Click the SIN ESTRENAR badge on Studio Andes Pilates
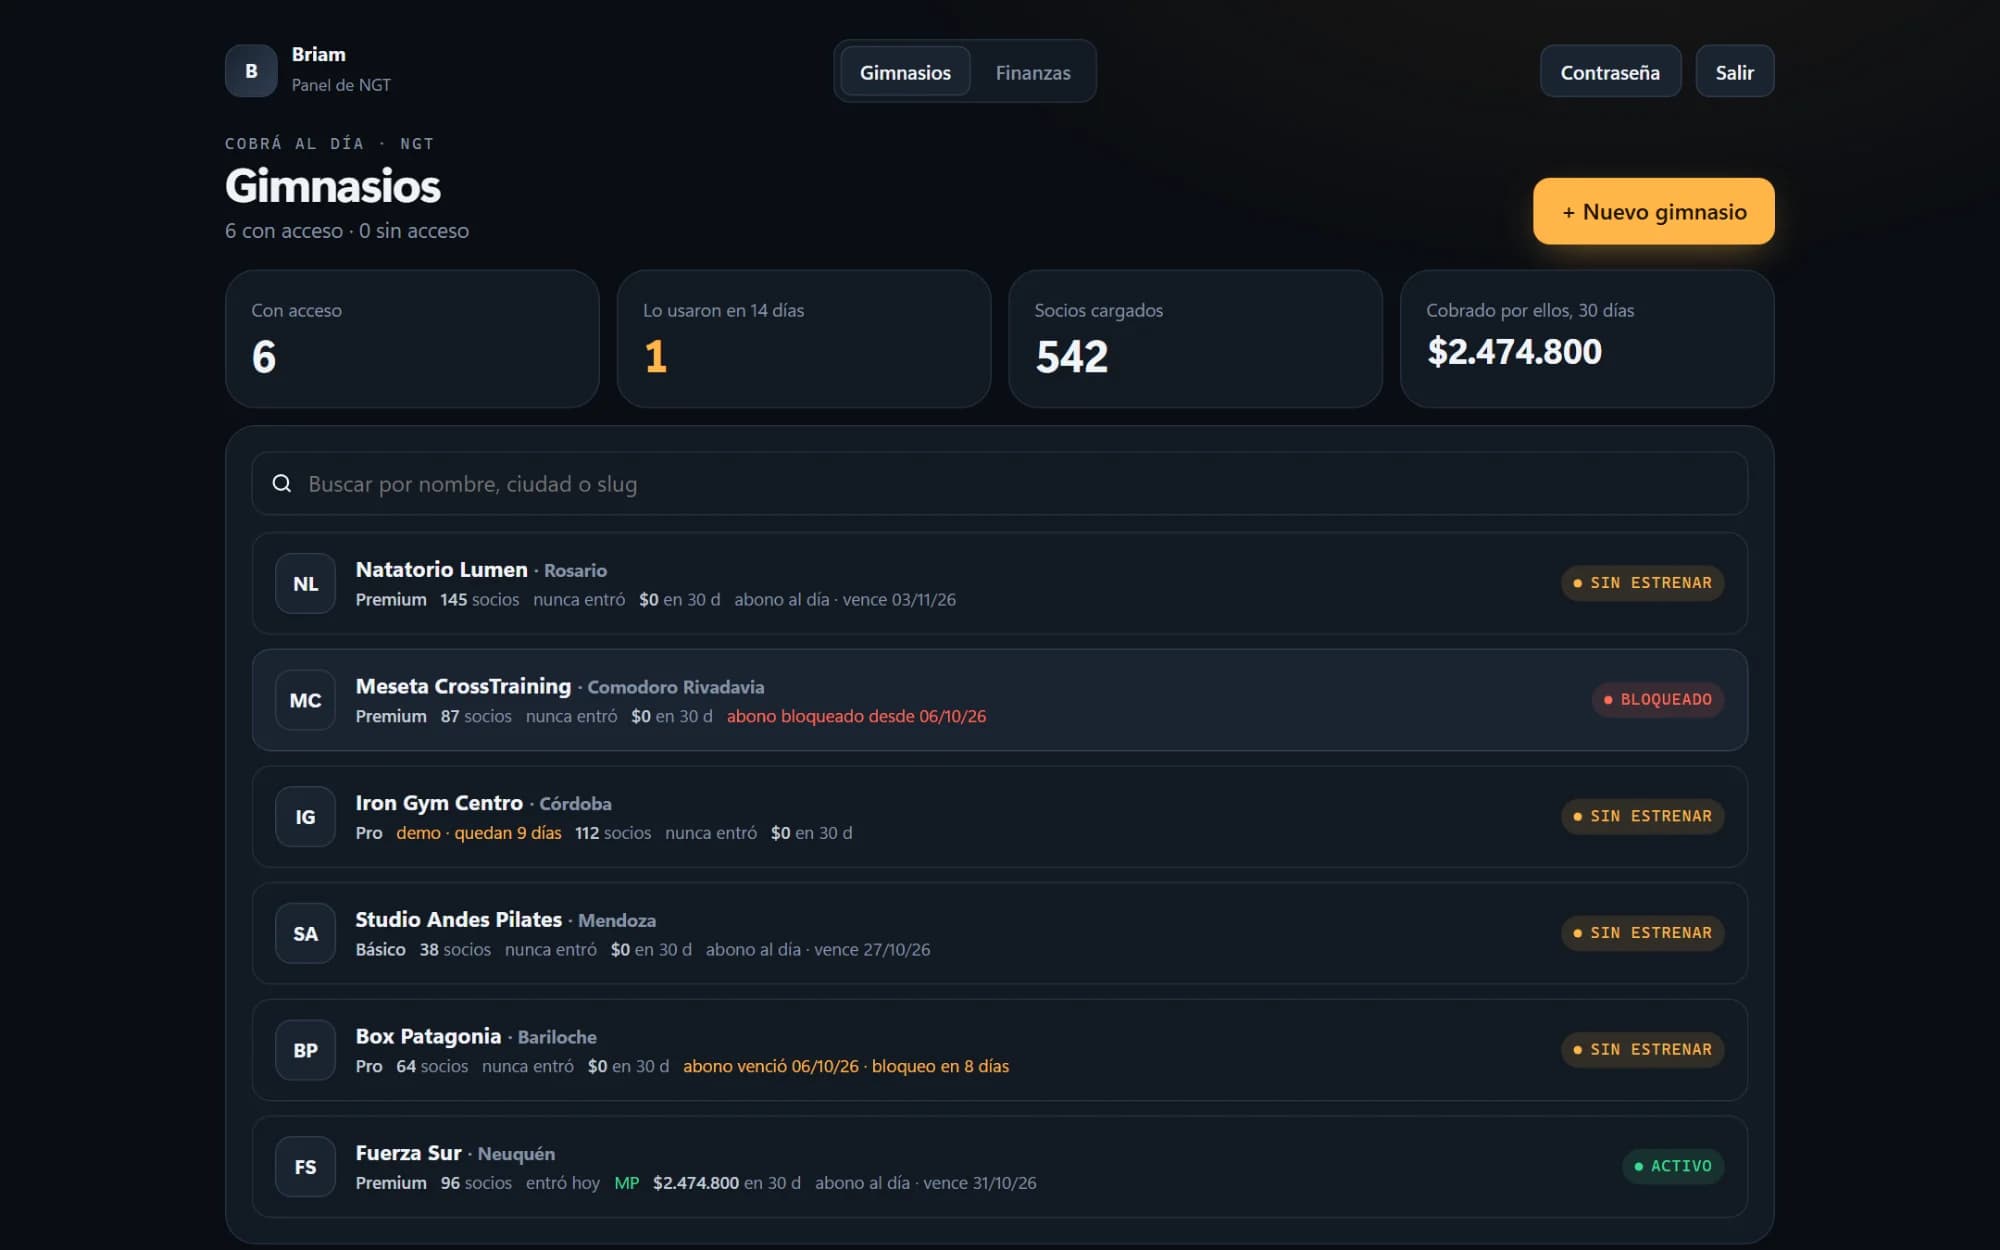 (1642, 933)
